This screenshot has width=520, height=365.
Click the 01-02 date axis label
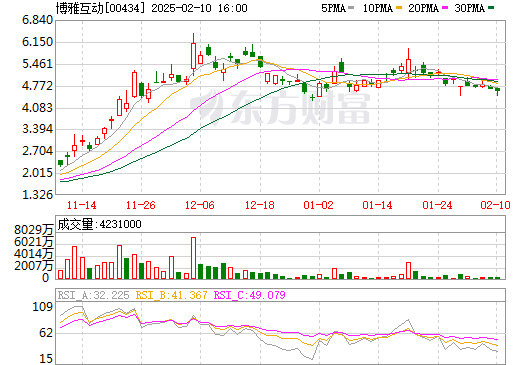click(x=318, y=205)
